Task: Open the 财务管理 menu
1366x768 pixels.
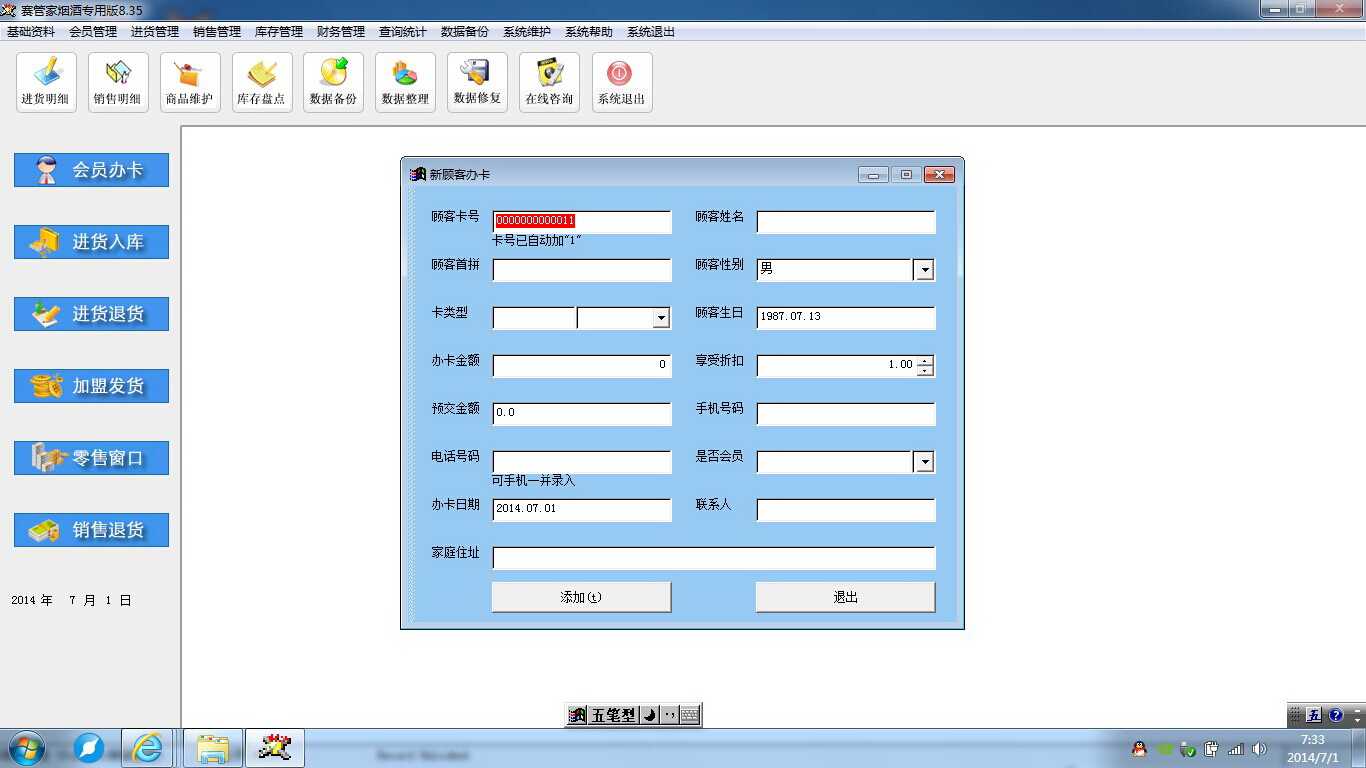Action: [x=341, y=32]
